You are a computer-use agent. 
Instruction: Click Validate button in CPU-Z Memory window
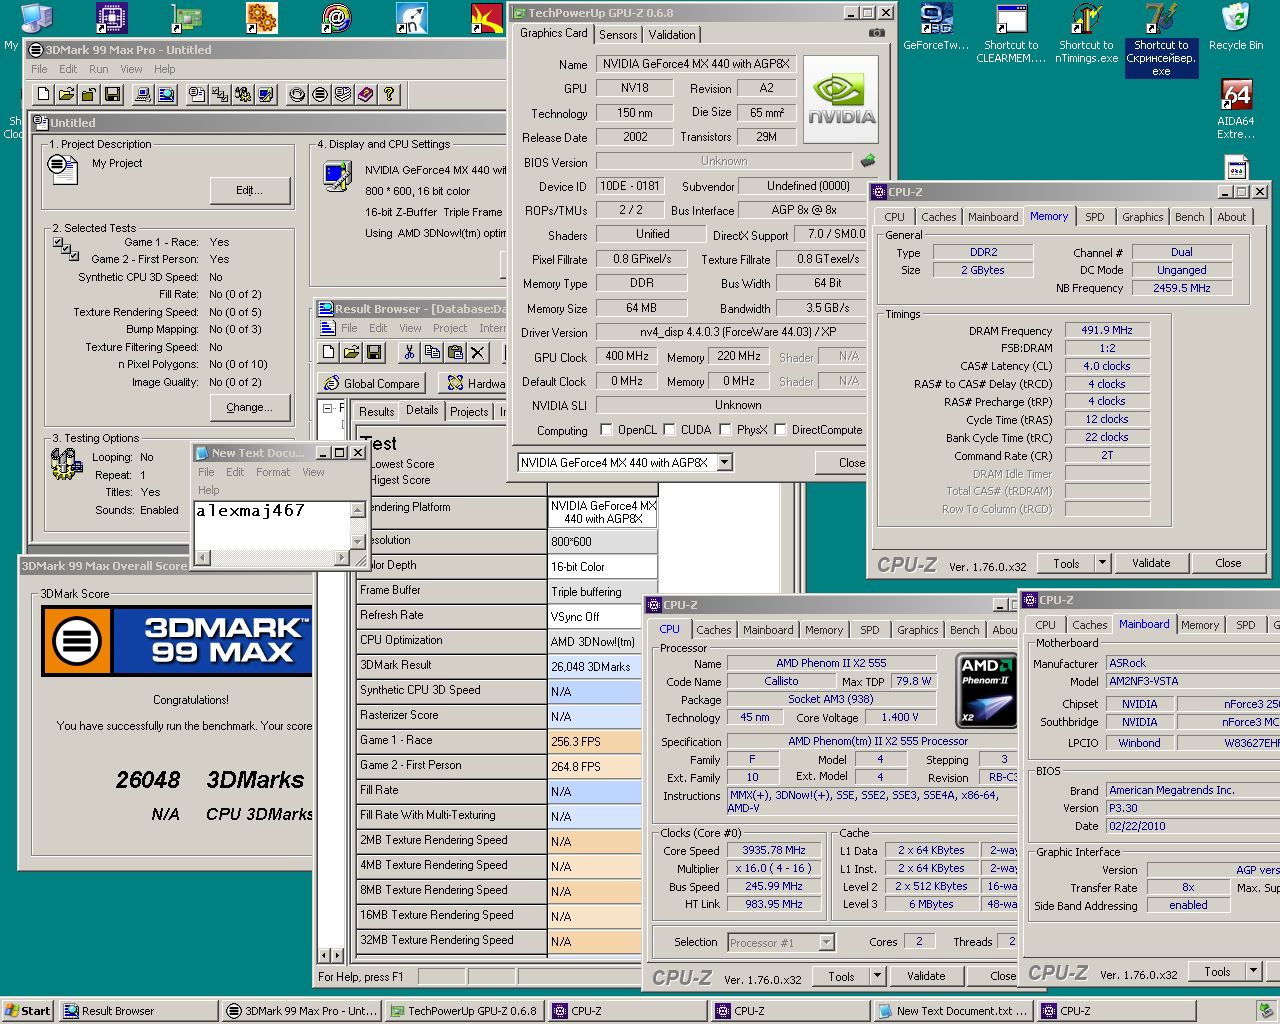pyautogui.click(x=1151, y=563)
